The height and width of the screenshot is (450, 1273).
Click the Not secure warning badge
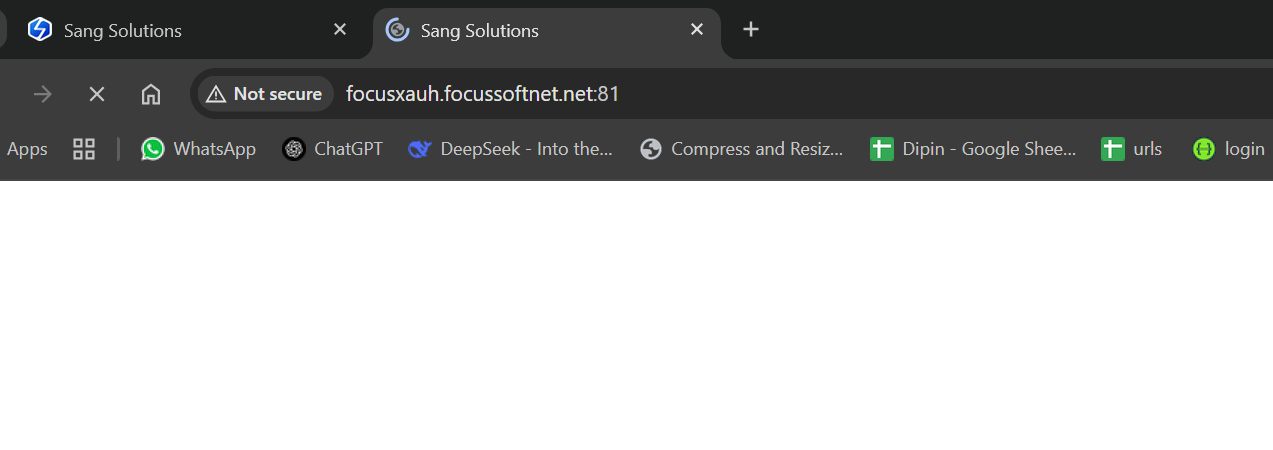click(266, 94)
